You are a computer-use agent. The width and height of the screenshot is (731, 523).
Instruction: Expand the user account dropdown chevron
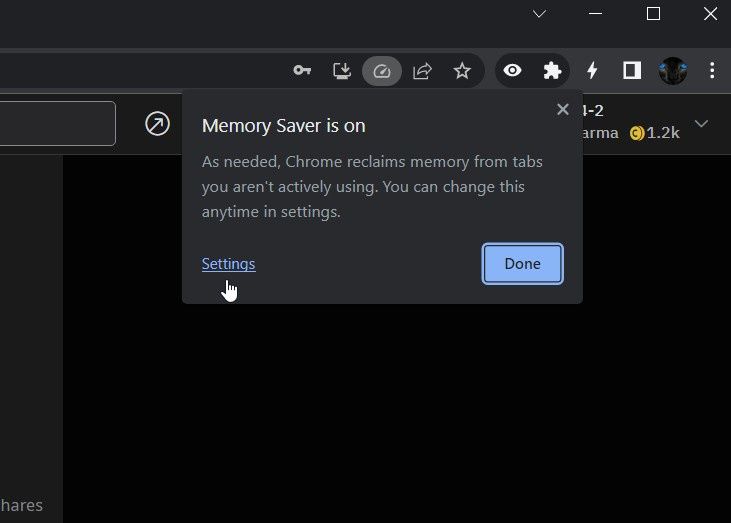click(x=701, y=124)
